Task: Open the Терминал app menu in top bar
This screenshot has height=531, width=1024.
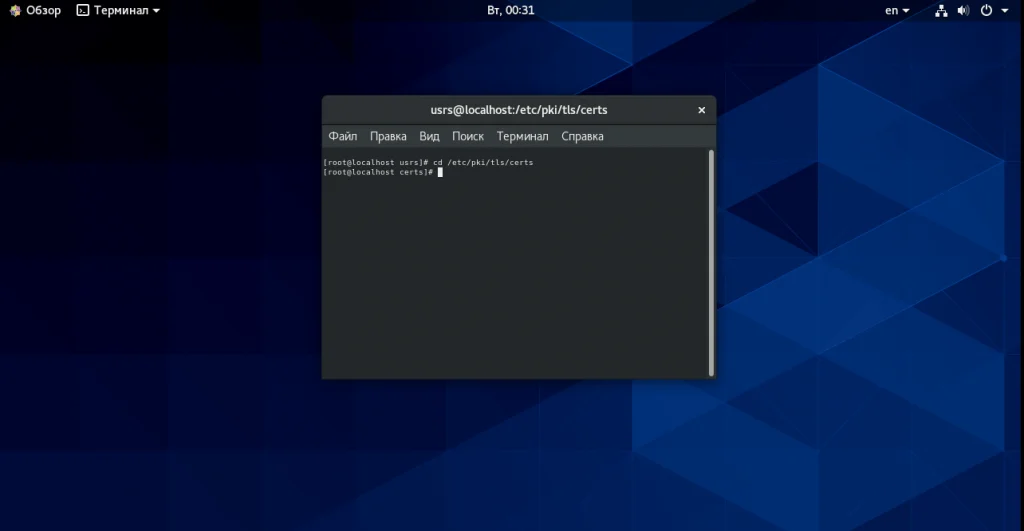Action: (118, 10)
